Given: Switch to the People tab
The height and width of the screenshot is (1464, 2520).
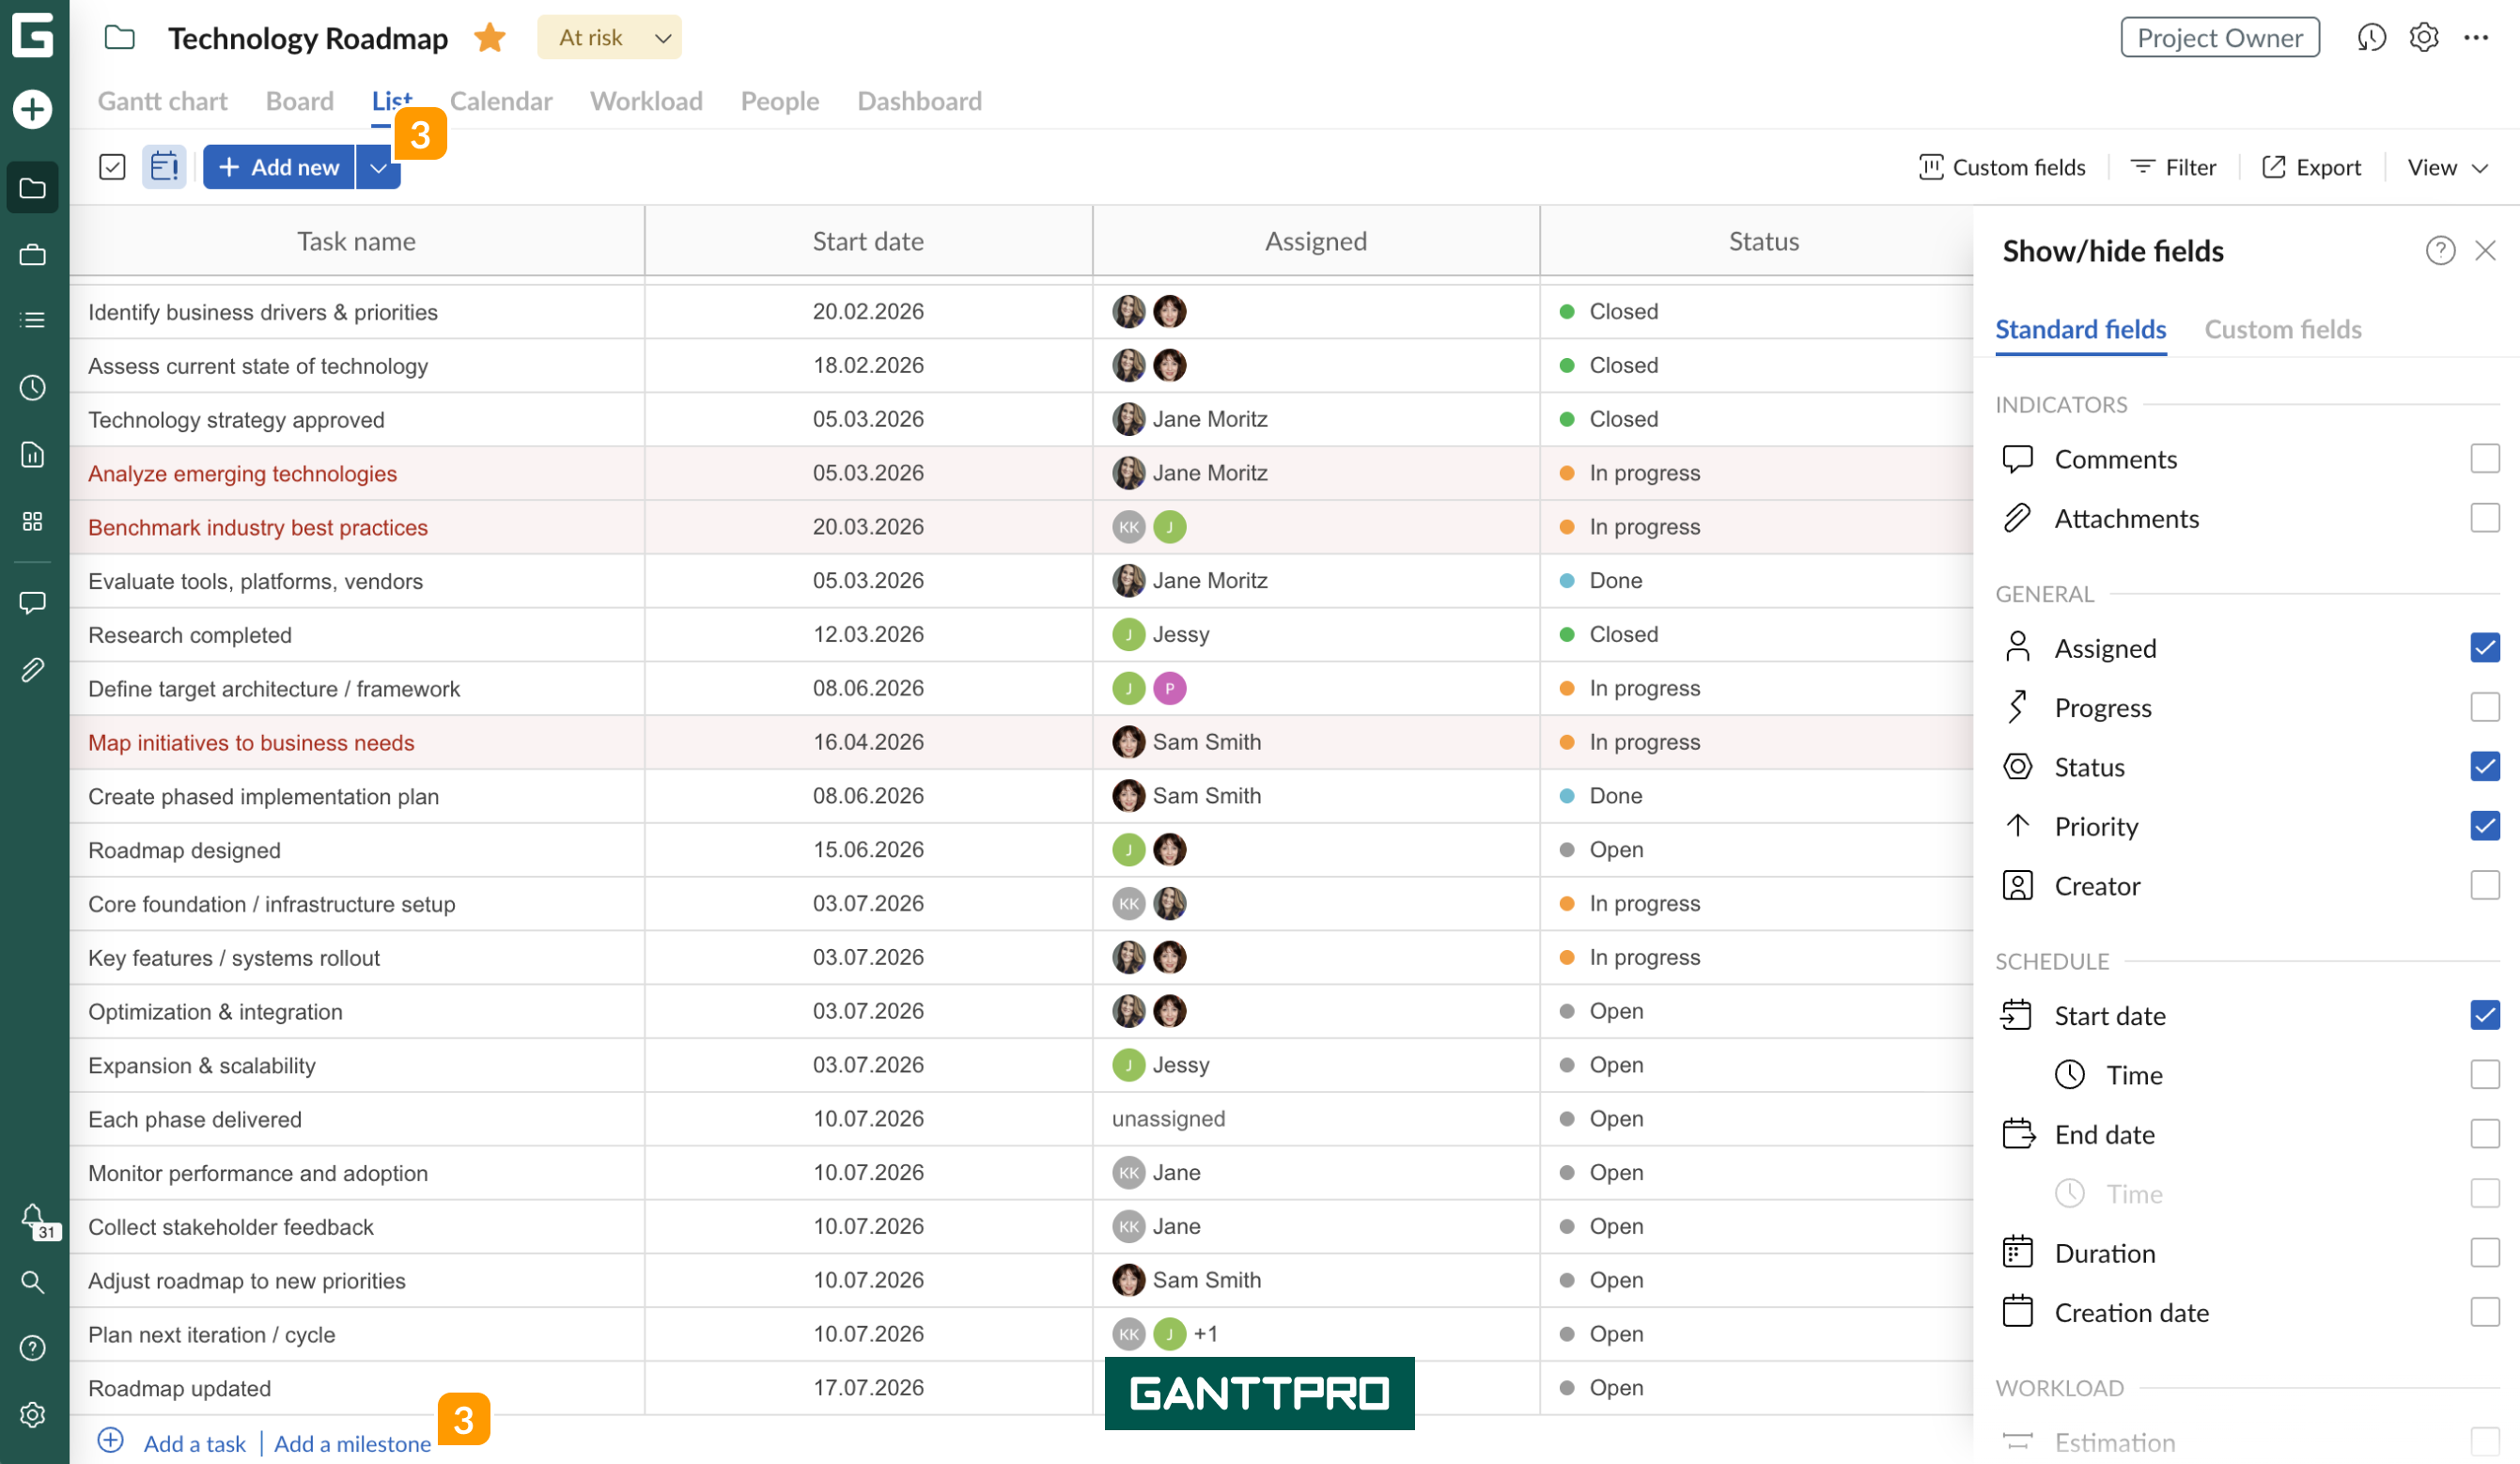Looking at the screenshot, I should [780, 101].
